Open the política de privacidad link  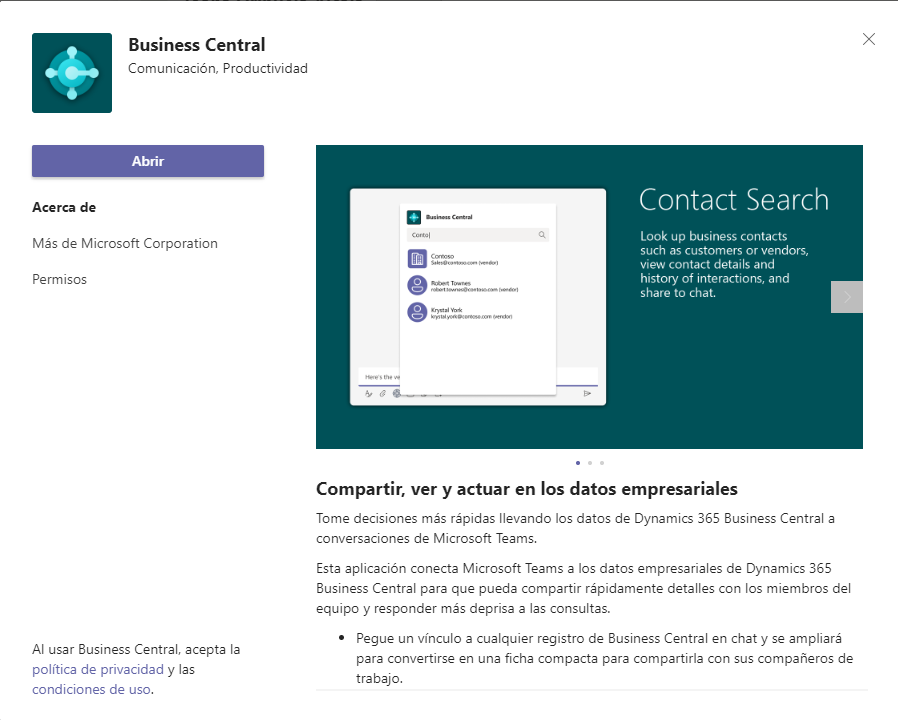click(98, 669)
